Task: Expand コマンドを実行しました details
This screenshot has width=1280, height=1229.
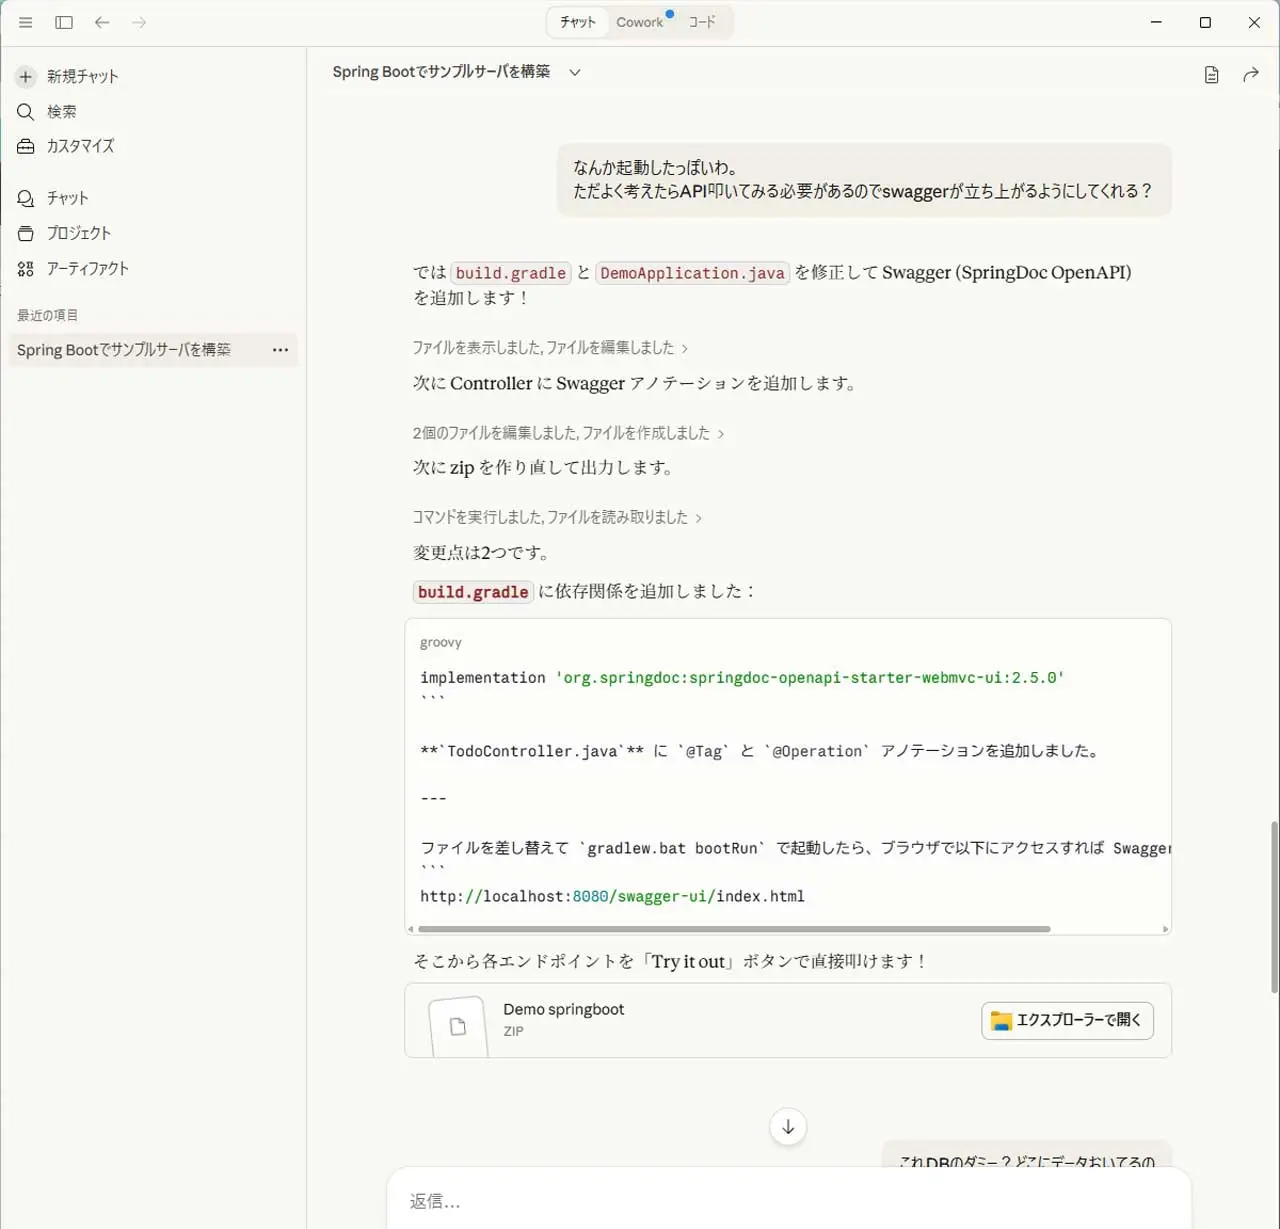Action: [x=557, y=517]
